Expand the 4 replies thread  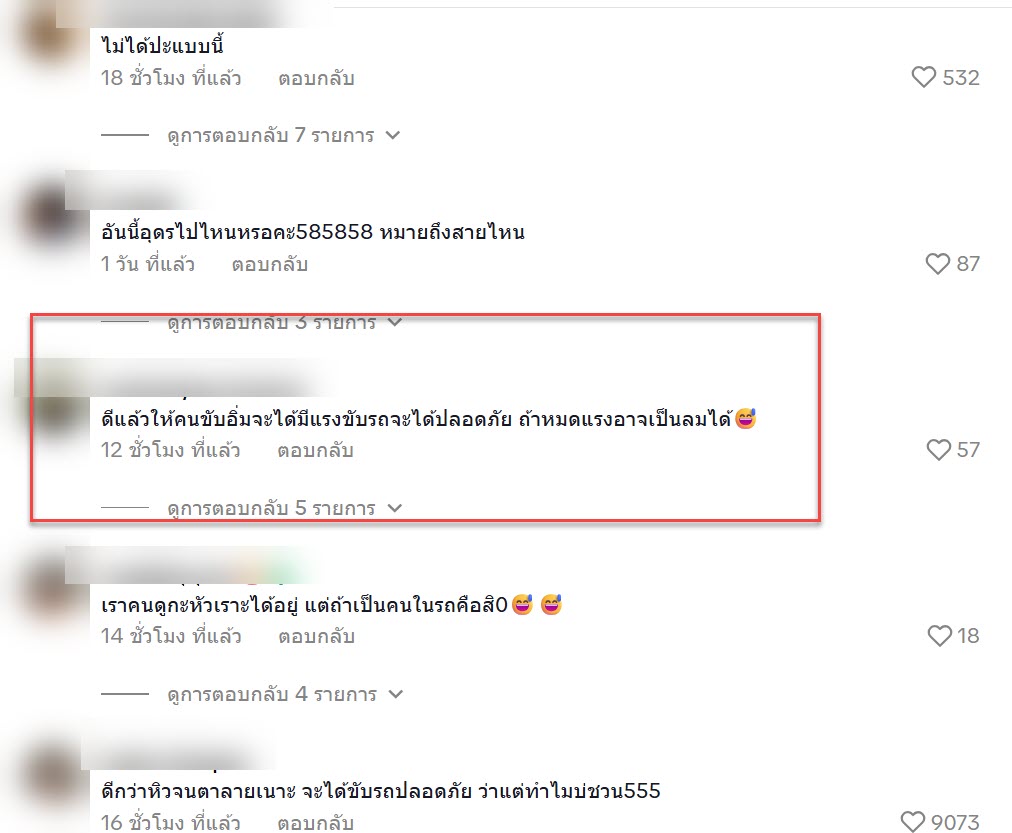[x=285, y=694]
